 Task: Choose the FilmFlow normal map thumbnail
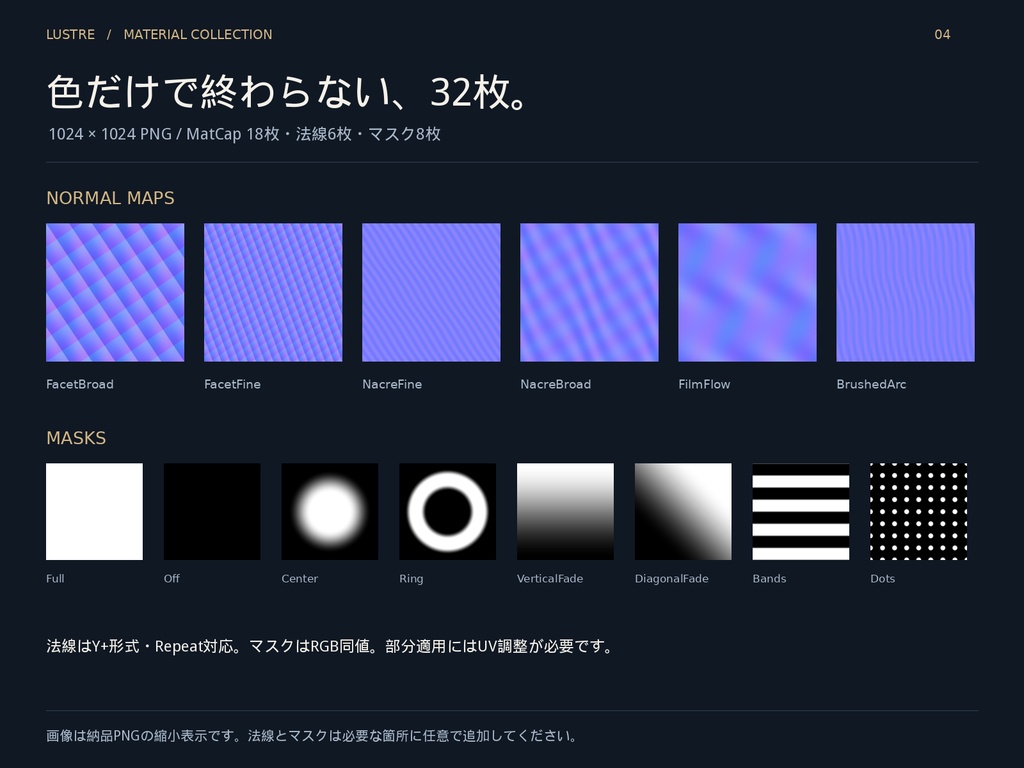coord(747,293)
